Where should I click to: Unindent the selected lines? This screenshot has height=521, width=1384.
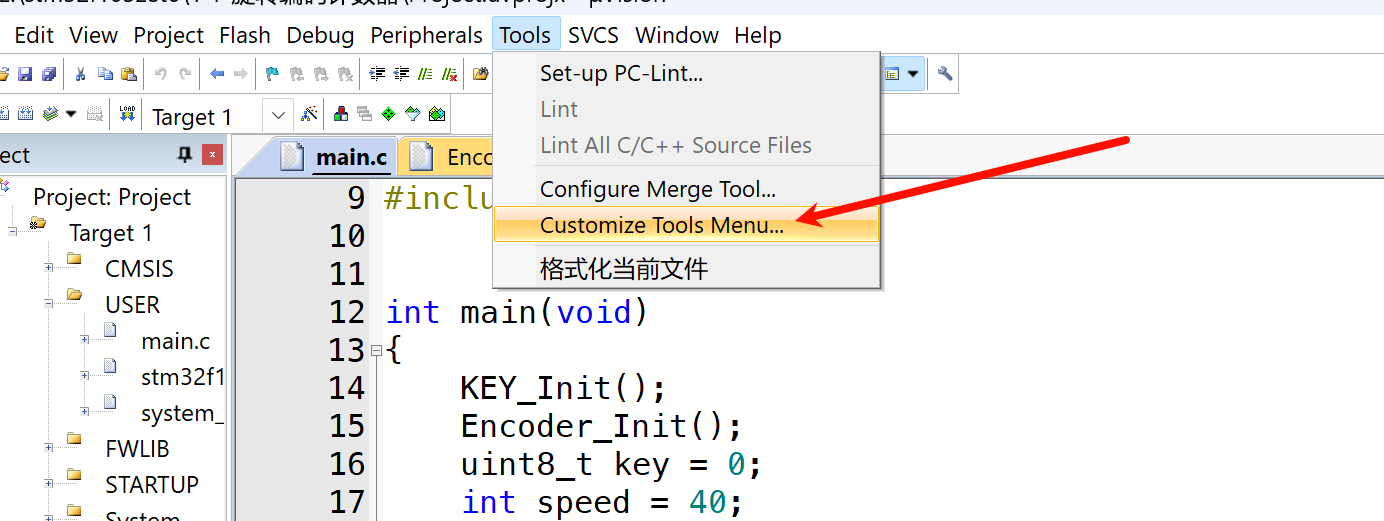click(401, 74)
